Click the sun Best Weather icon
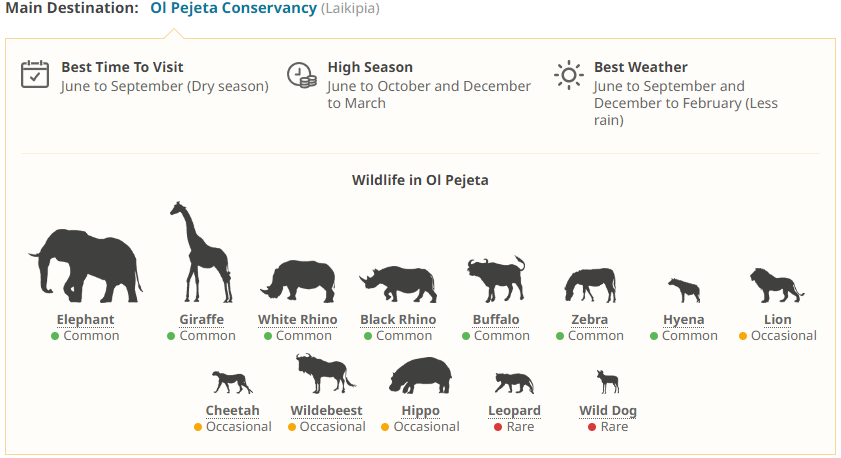 (x=568, y=75)
